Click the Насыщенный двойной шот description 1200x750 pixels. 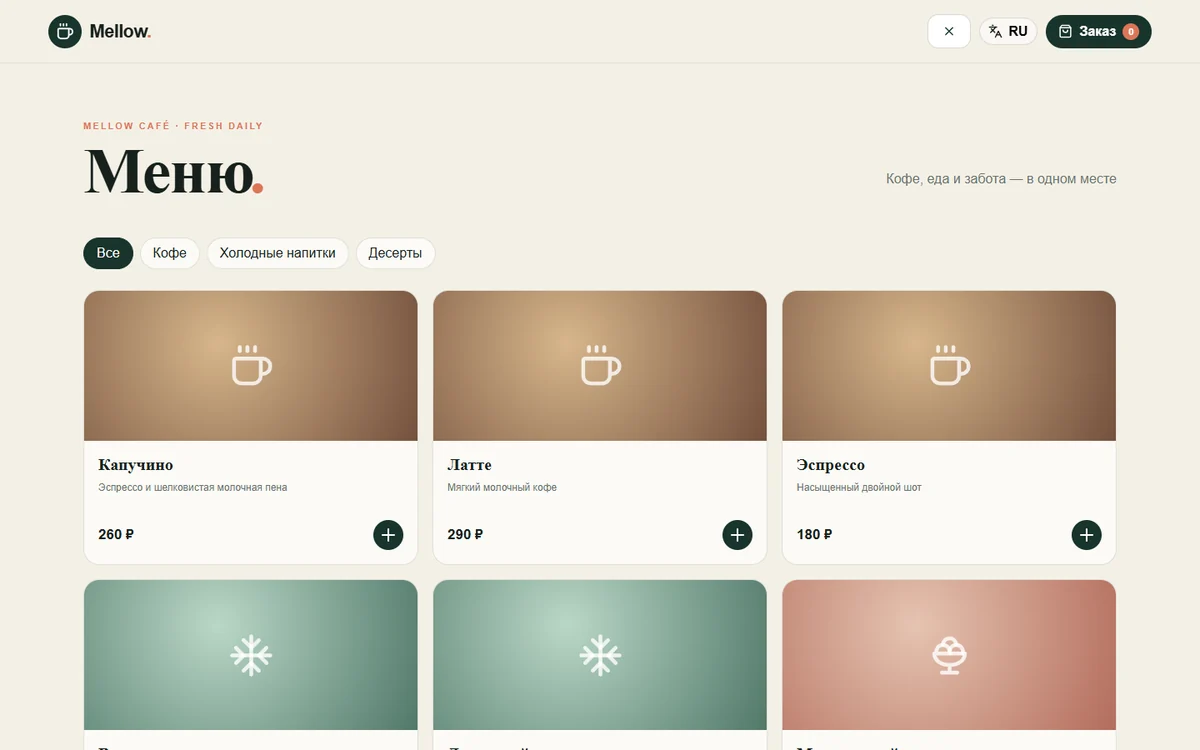[859, 488]
